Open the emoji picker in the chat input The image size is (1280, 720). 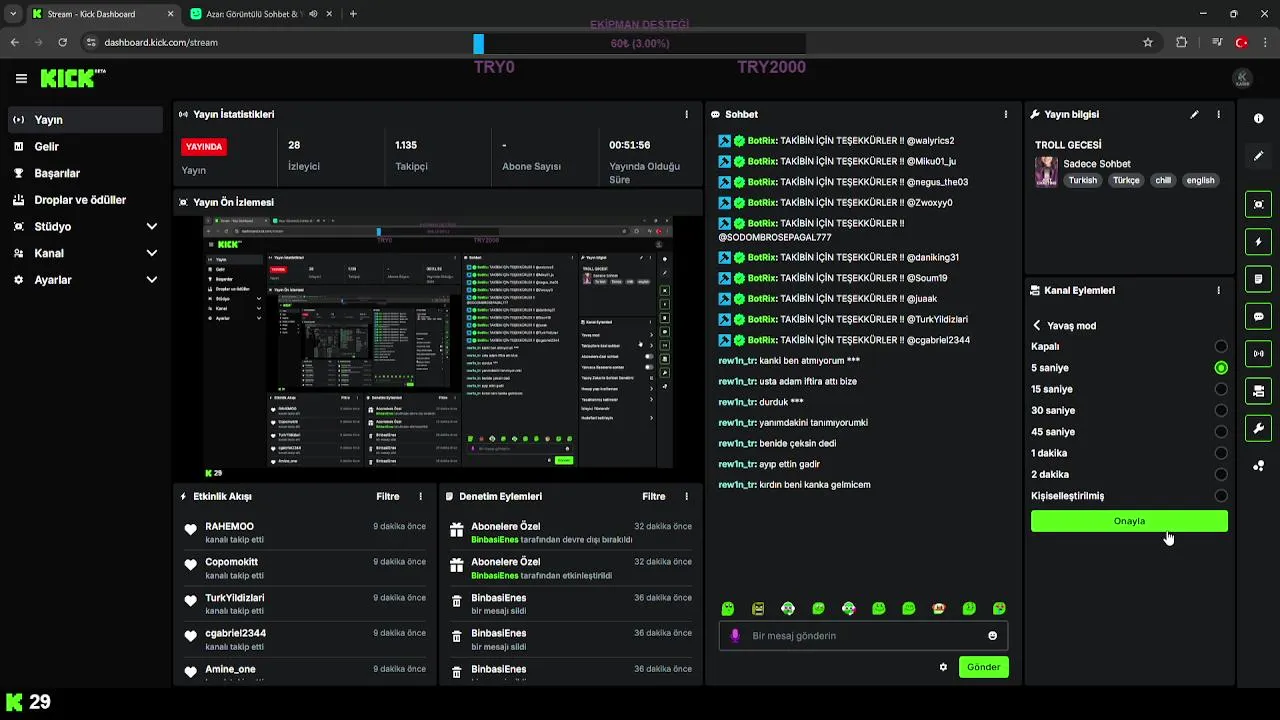[992, 635]
